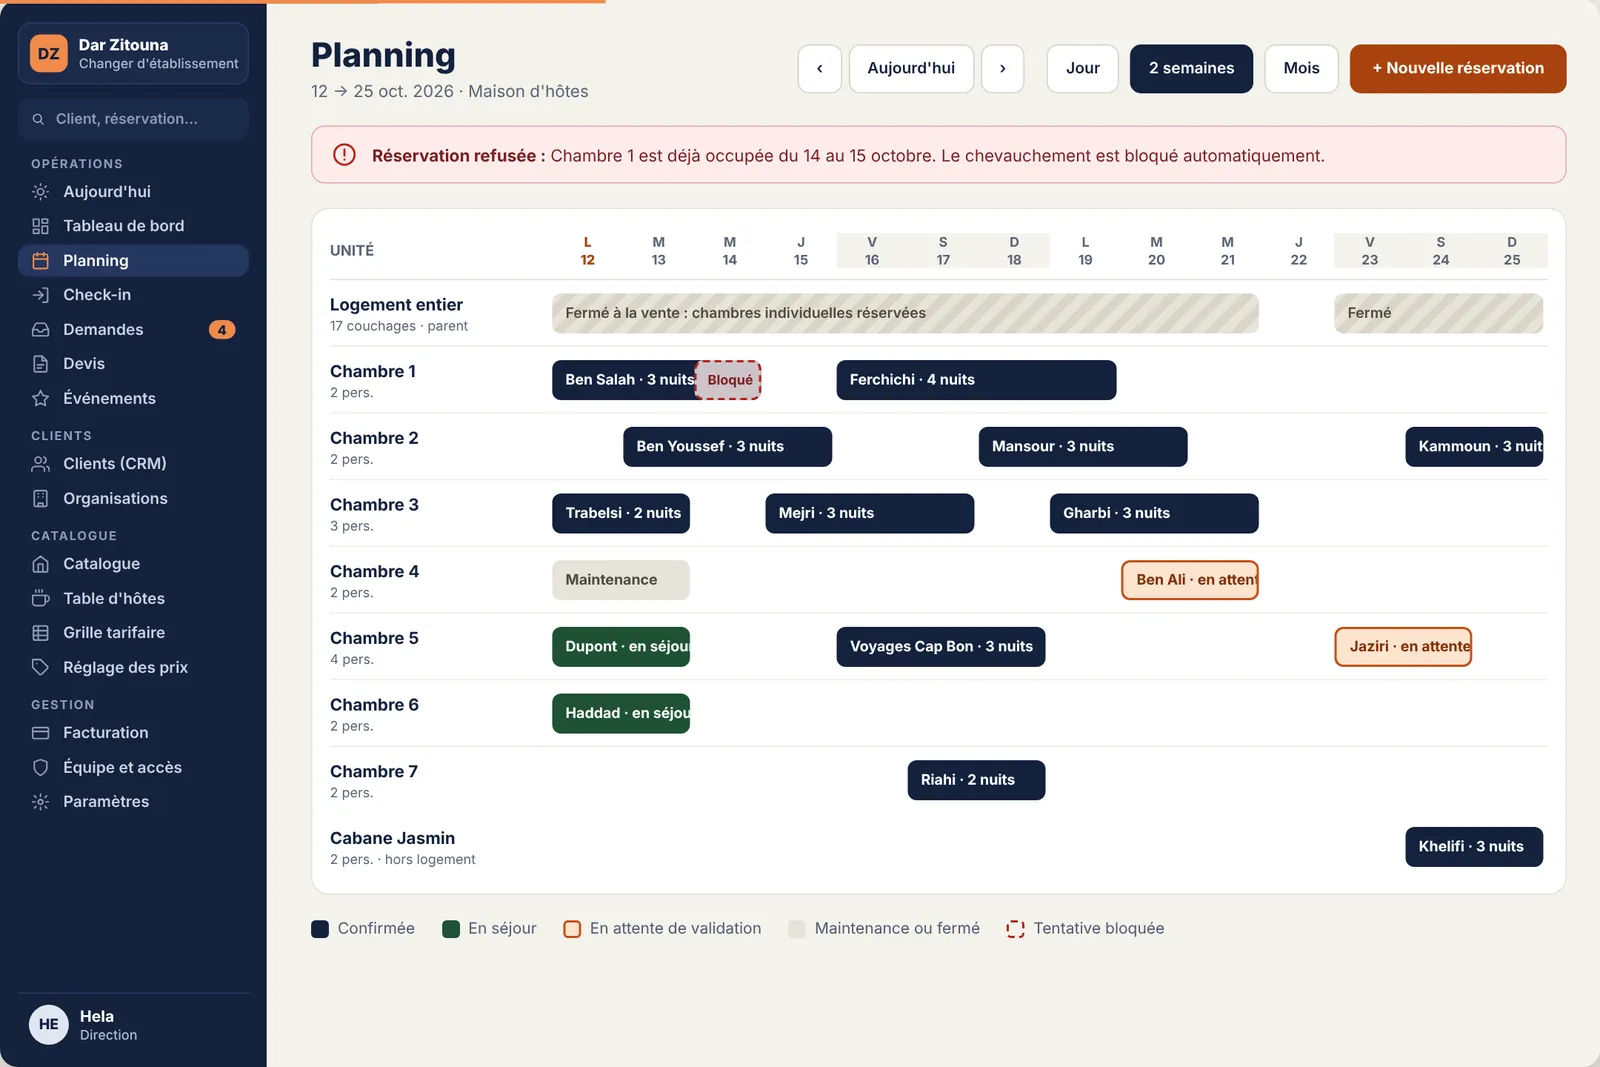
Task: Open the Hela Direction user profile
Action: tap(133, 1025)
